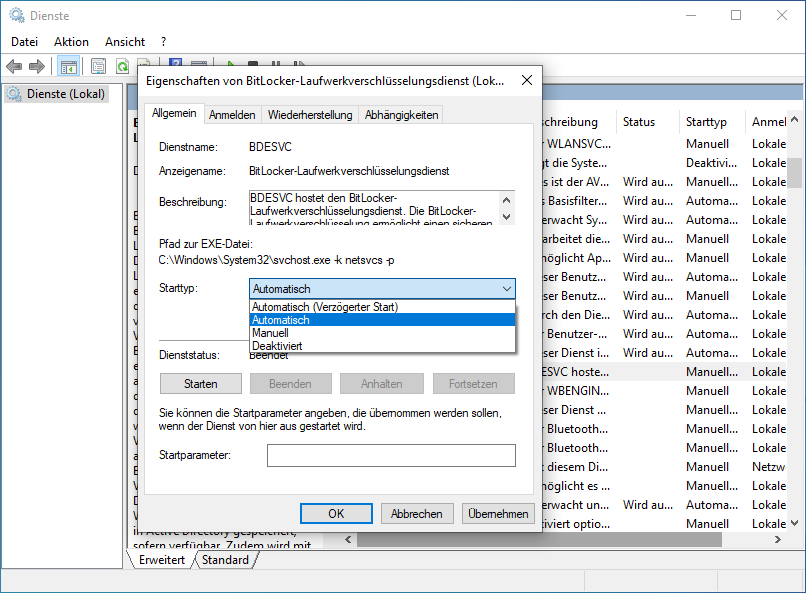Choose Manuell in Starttyp list
This screenshot has height=593, width=806.
click(x=382, y=333)
